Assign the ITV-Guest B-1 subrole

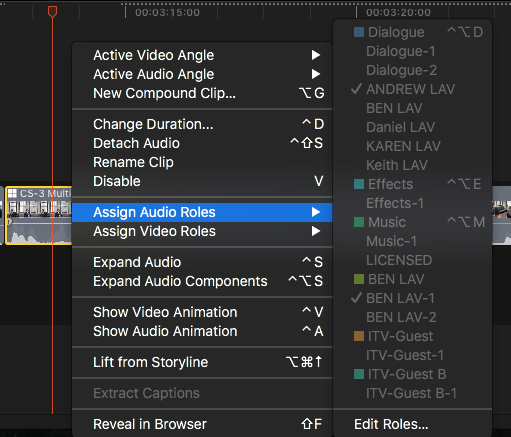tap(413, 393)
